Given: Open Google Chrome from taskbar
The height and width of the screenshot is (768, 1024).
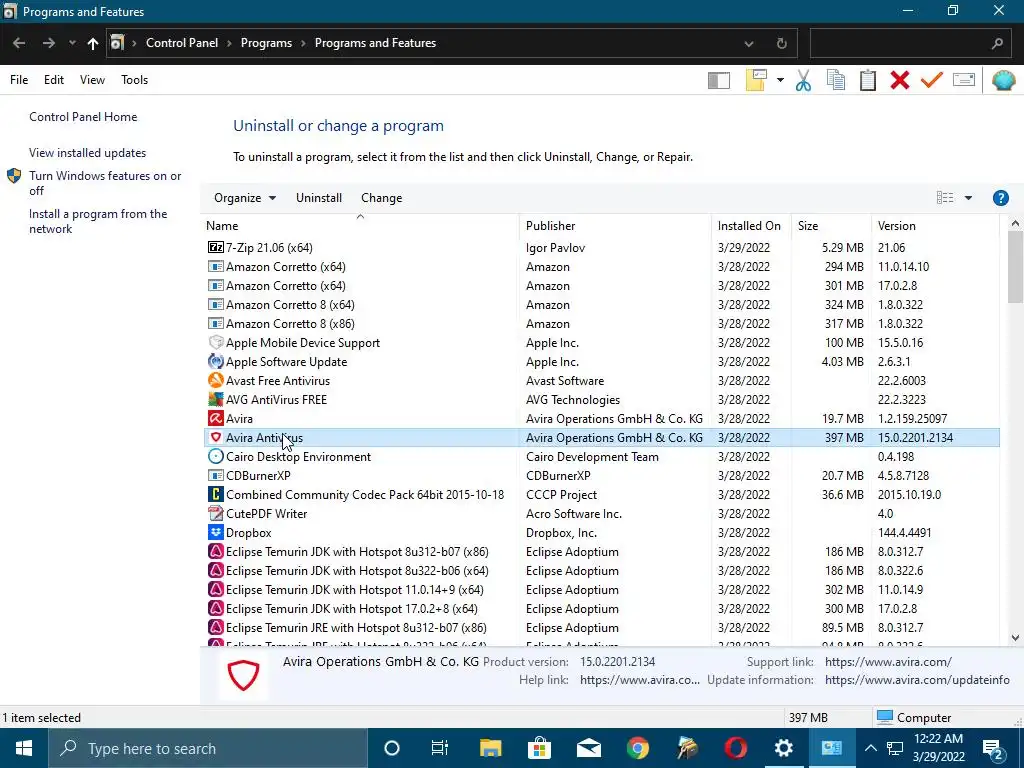Looking at the screenshot, I should [637, 748].
